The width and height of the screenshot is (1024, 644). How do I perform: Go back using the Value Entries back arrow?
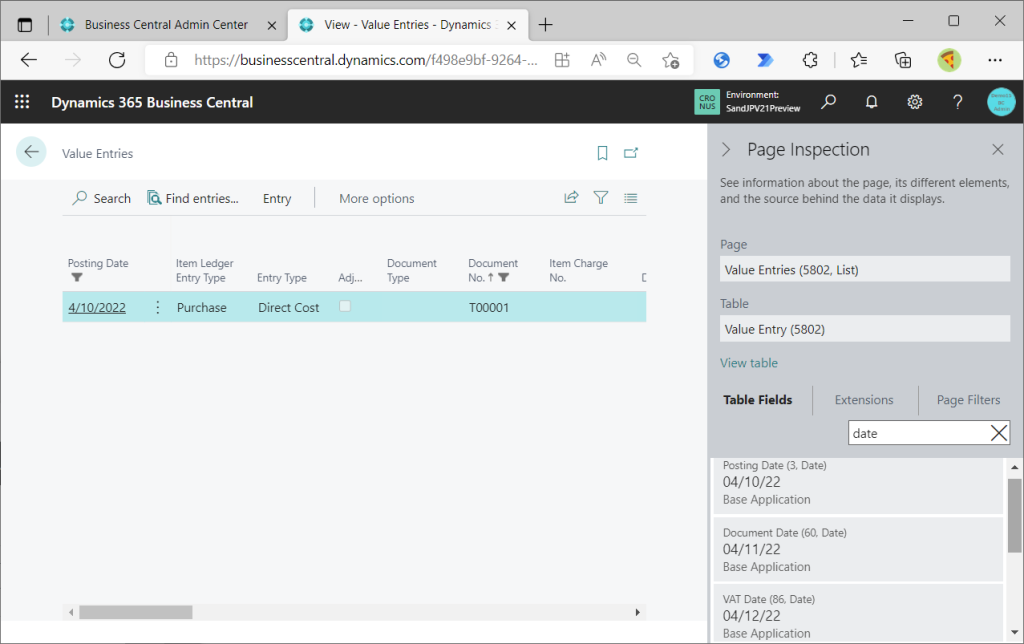pos(31,152)
